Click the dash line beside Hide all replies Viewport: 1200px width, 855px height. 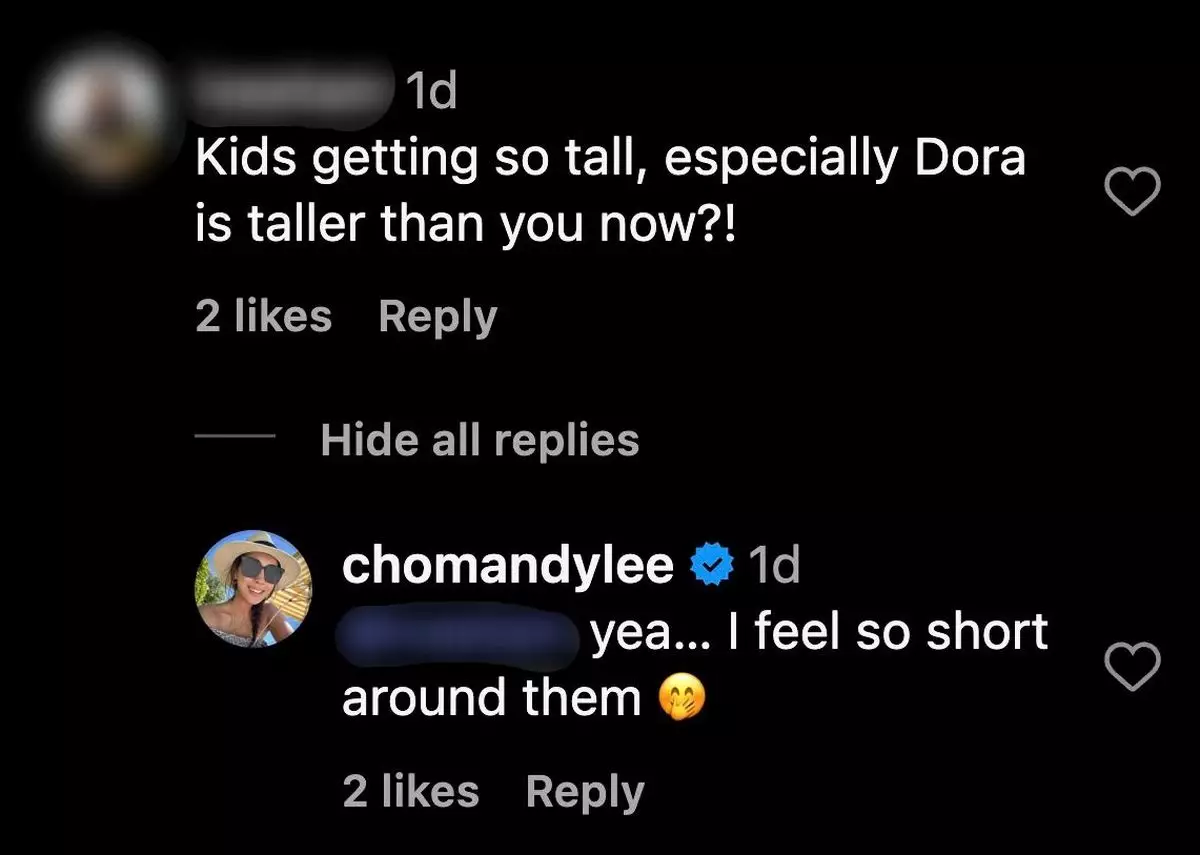(234, 438)
